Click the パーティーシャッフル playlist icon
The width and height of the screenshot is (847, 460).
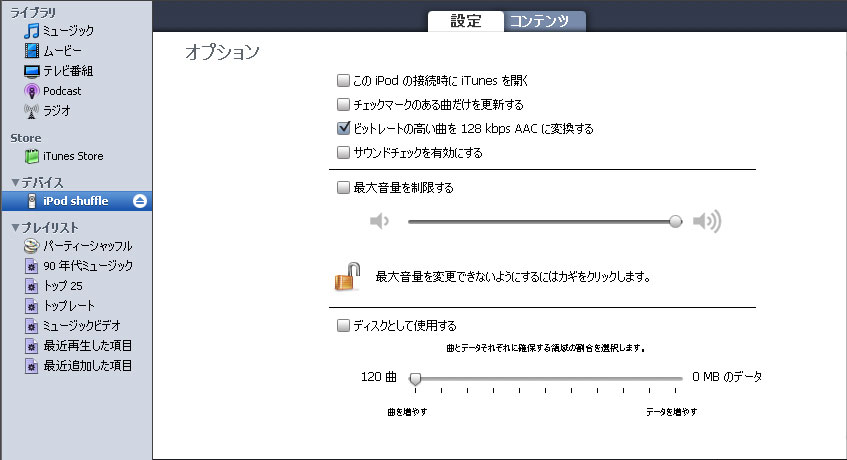[x=31, y=246]
